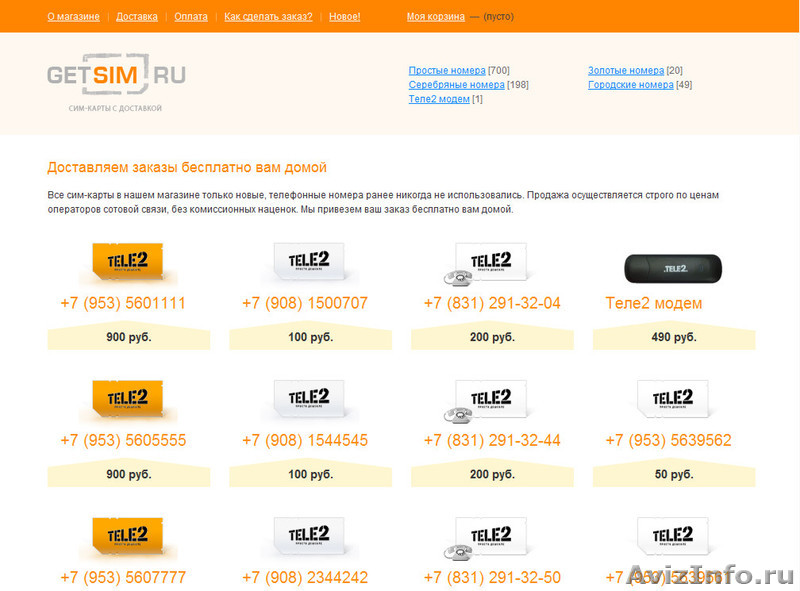The image size is (800, 591).
Task: Open the 'О магазине' menu link
Action: pos(73,16)
